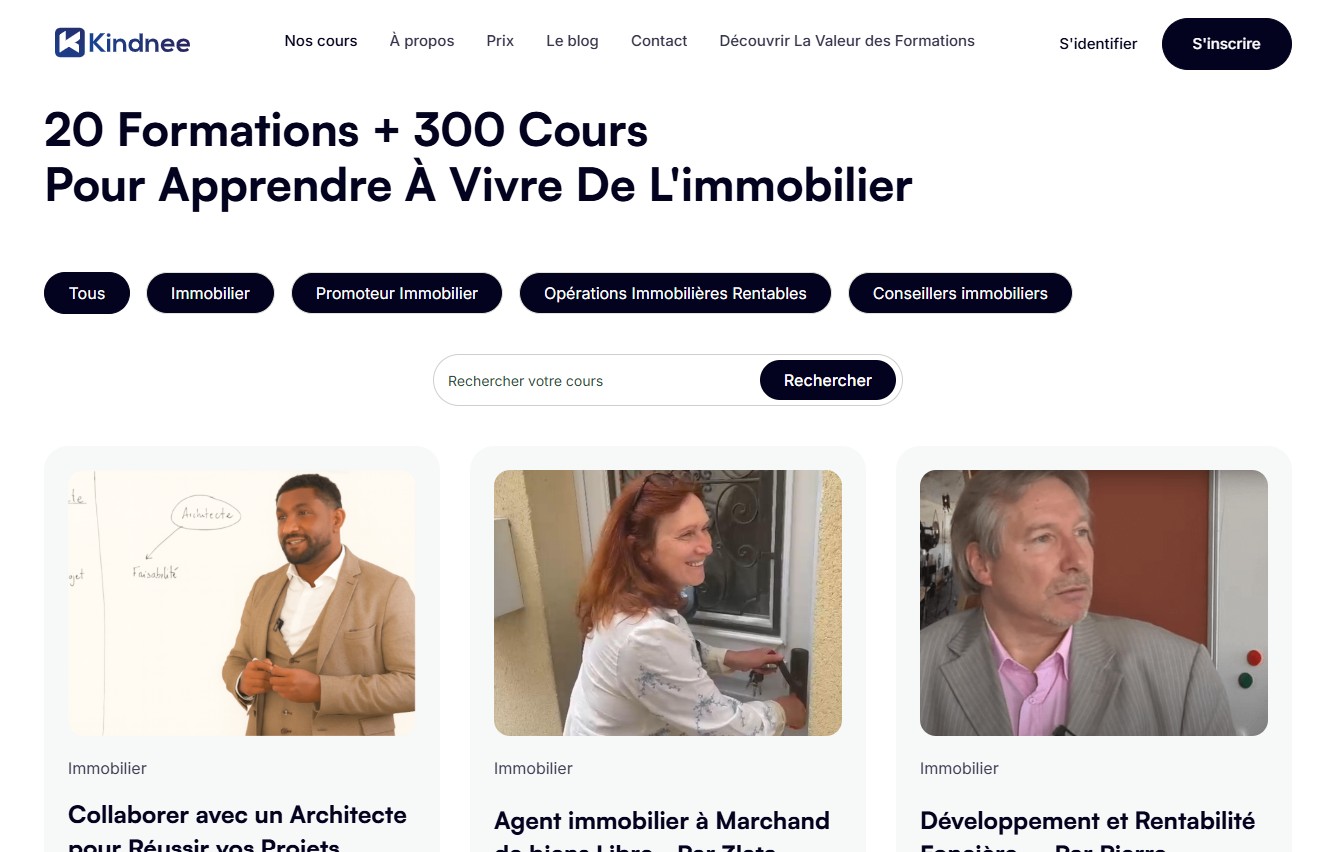
Task: Filter courses by Immobilier pill
Action: coord(210,293)
